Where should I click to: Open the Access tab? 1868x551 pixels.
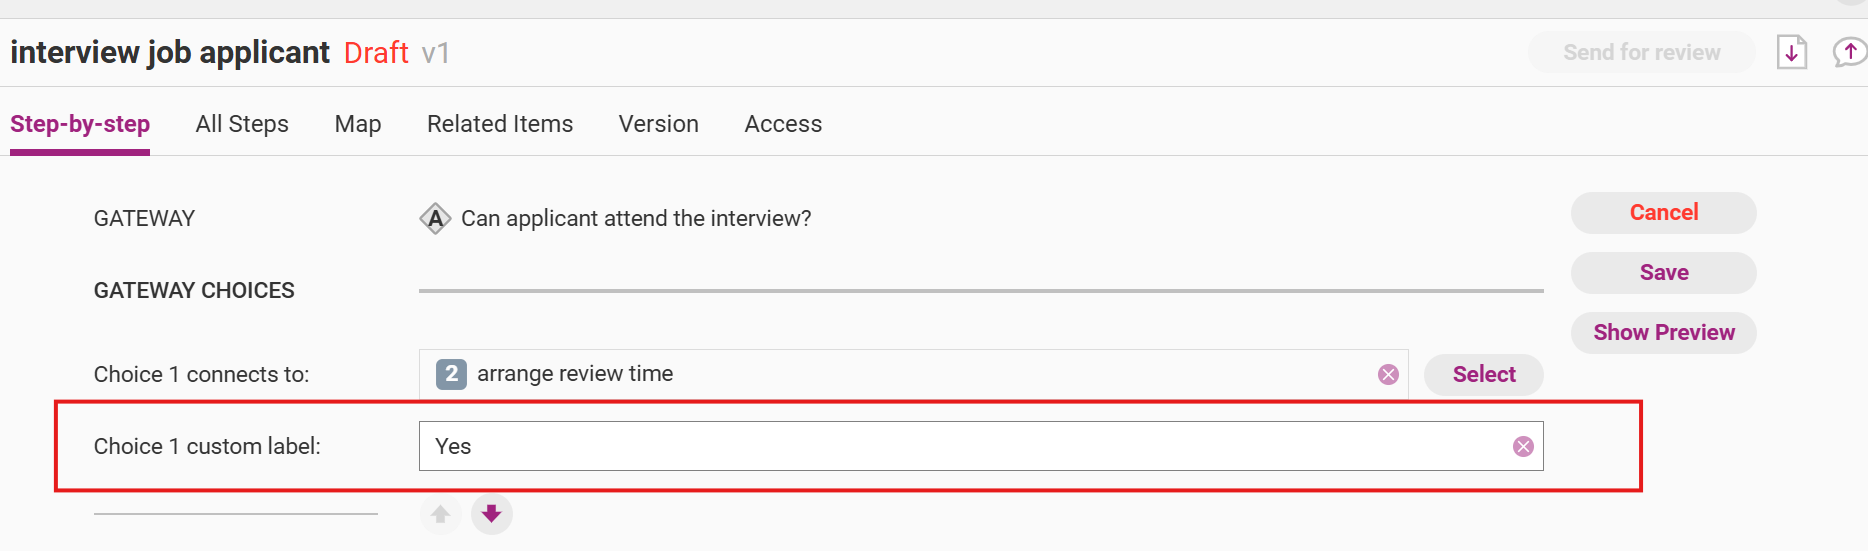783,124
